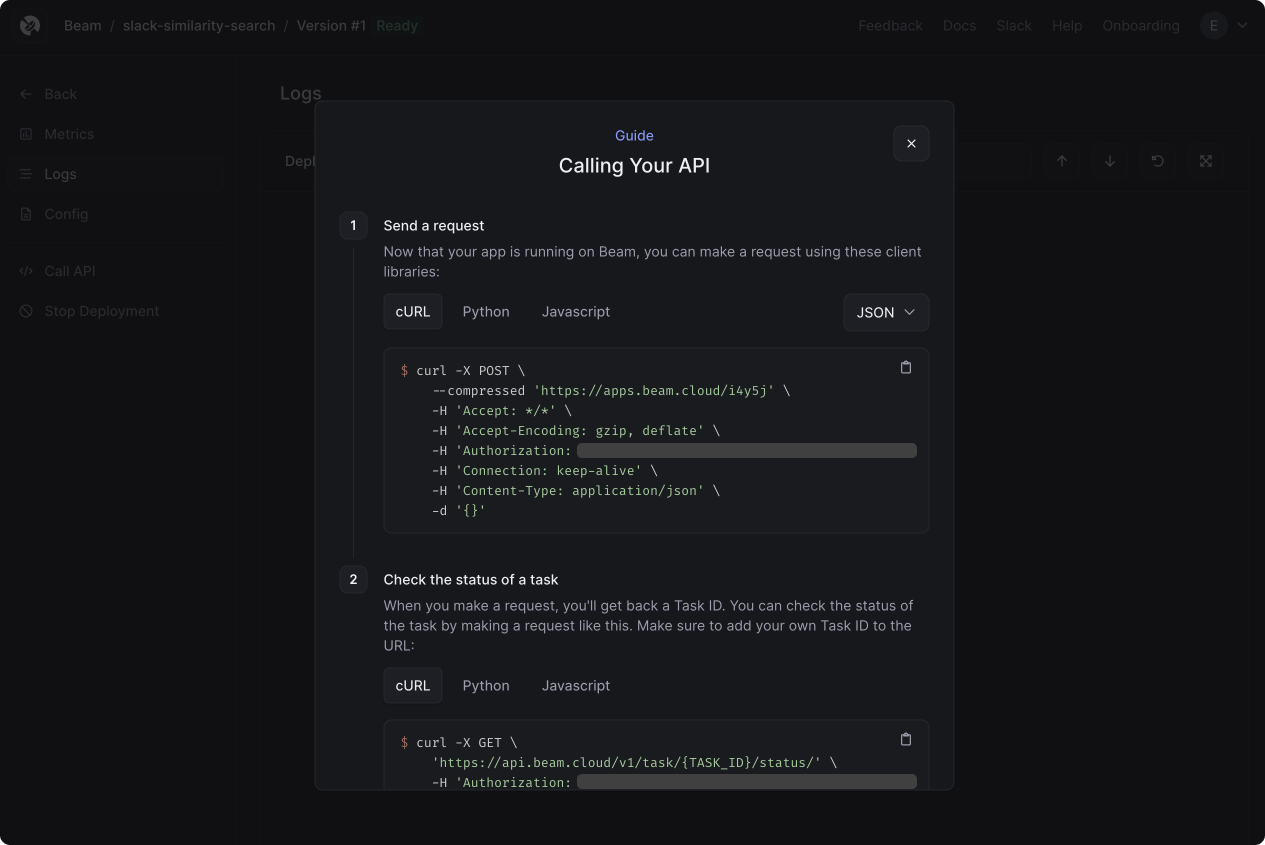
Task: Click the Logs page heading
Action: [x=301, y=93]
